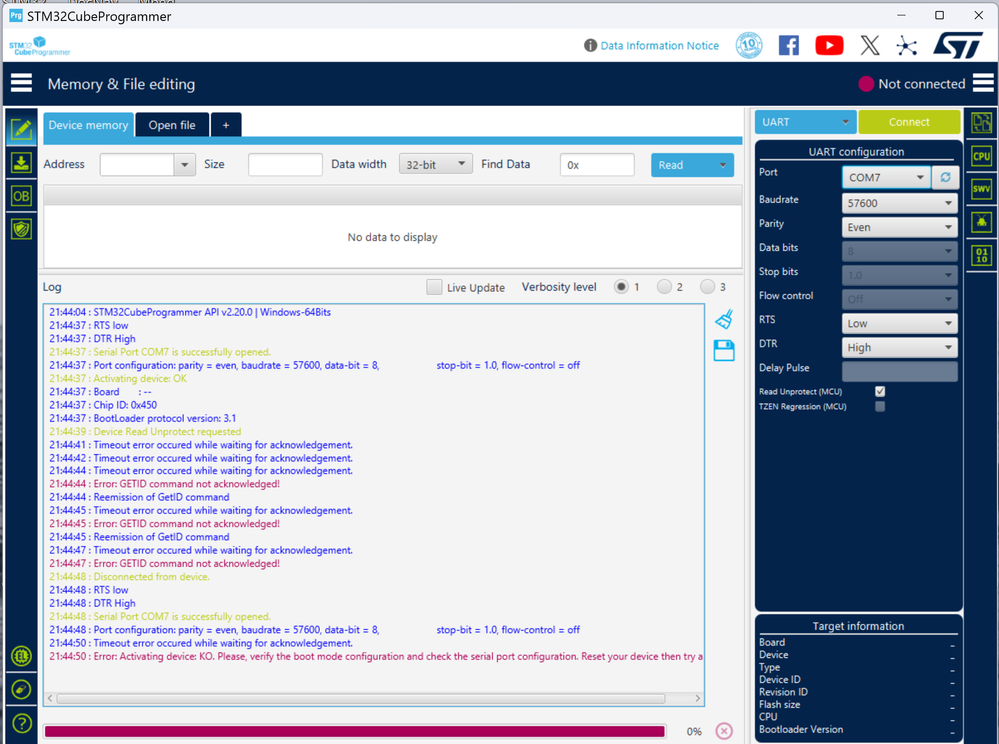Open Option Bytes (OB) panel icon
The width and height of the screenshot is (999, 744).
[x=21, y=196]
